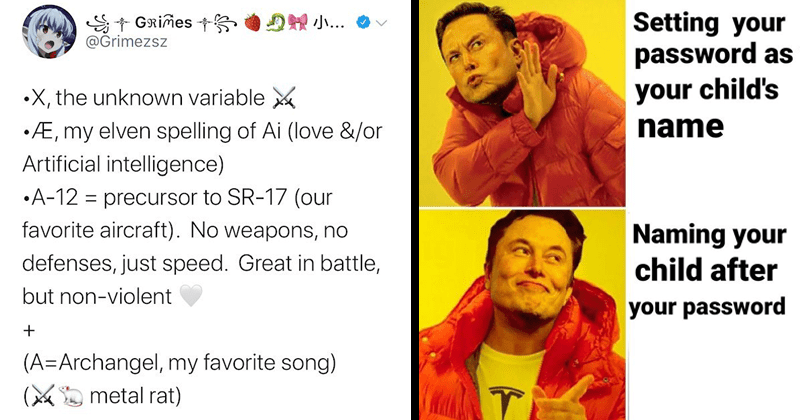This screenshot has width=800, height=420.
Task: Click crossed swords emoji beside the rat
Action: 43,396
